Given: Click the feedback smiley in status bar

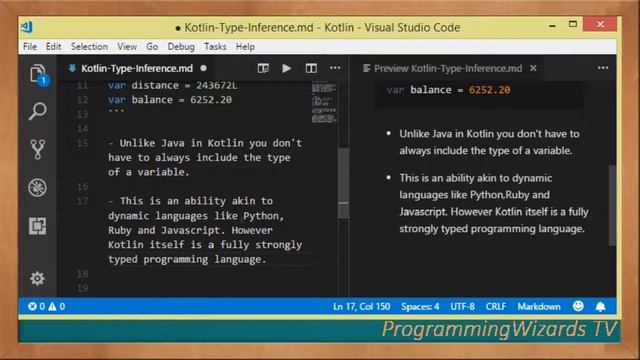Looking at the screenshot, I should tap(578, 306).
